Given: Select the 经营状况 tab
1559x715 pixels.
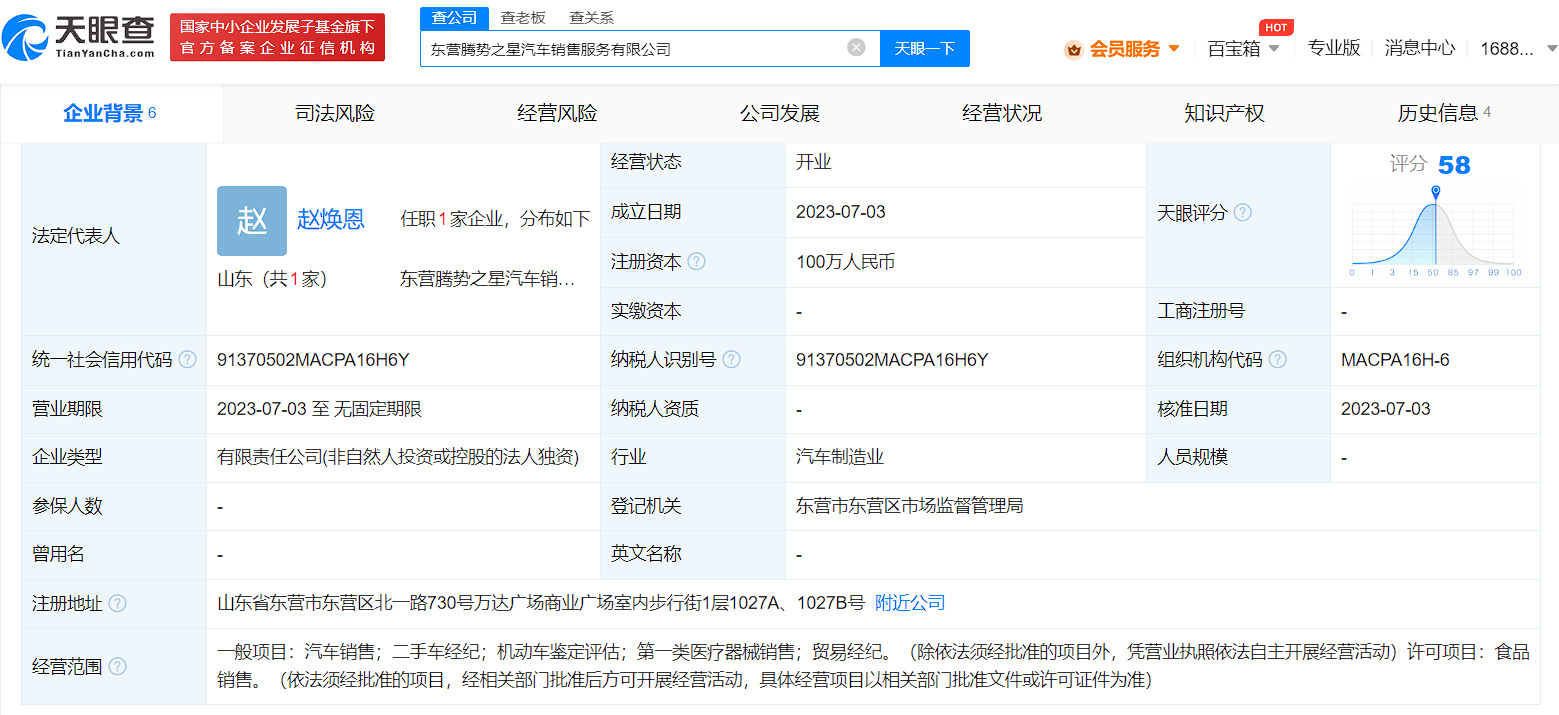Looking at the screenshot, I should tap(1002, 113).
